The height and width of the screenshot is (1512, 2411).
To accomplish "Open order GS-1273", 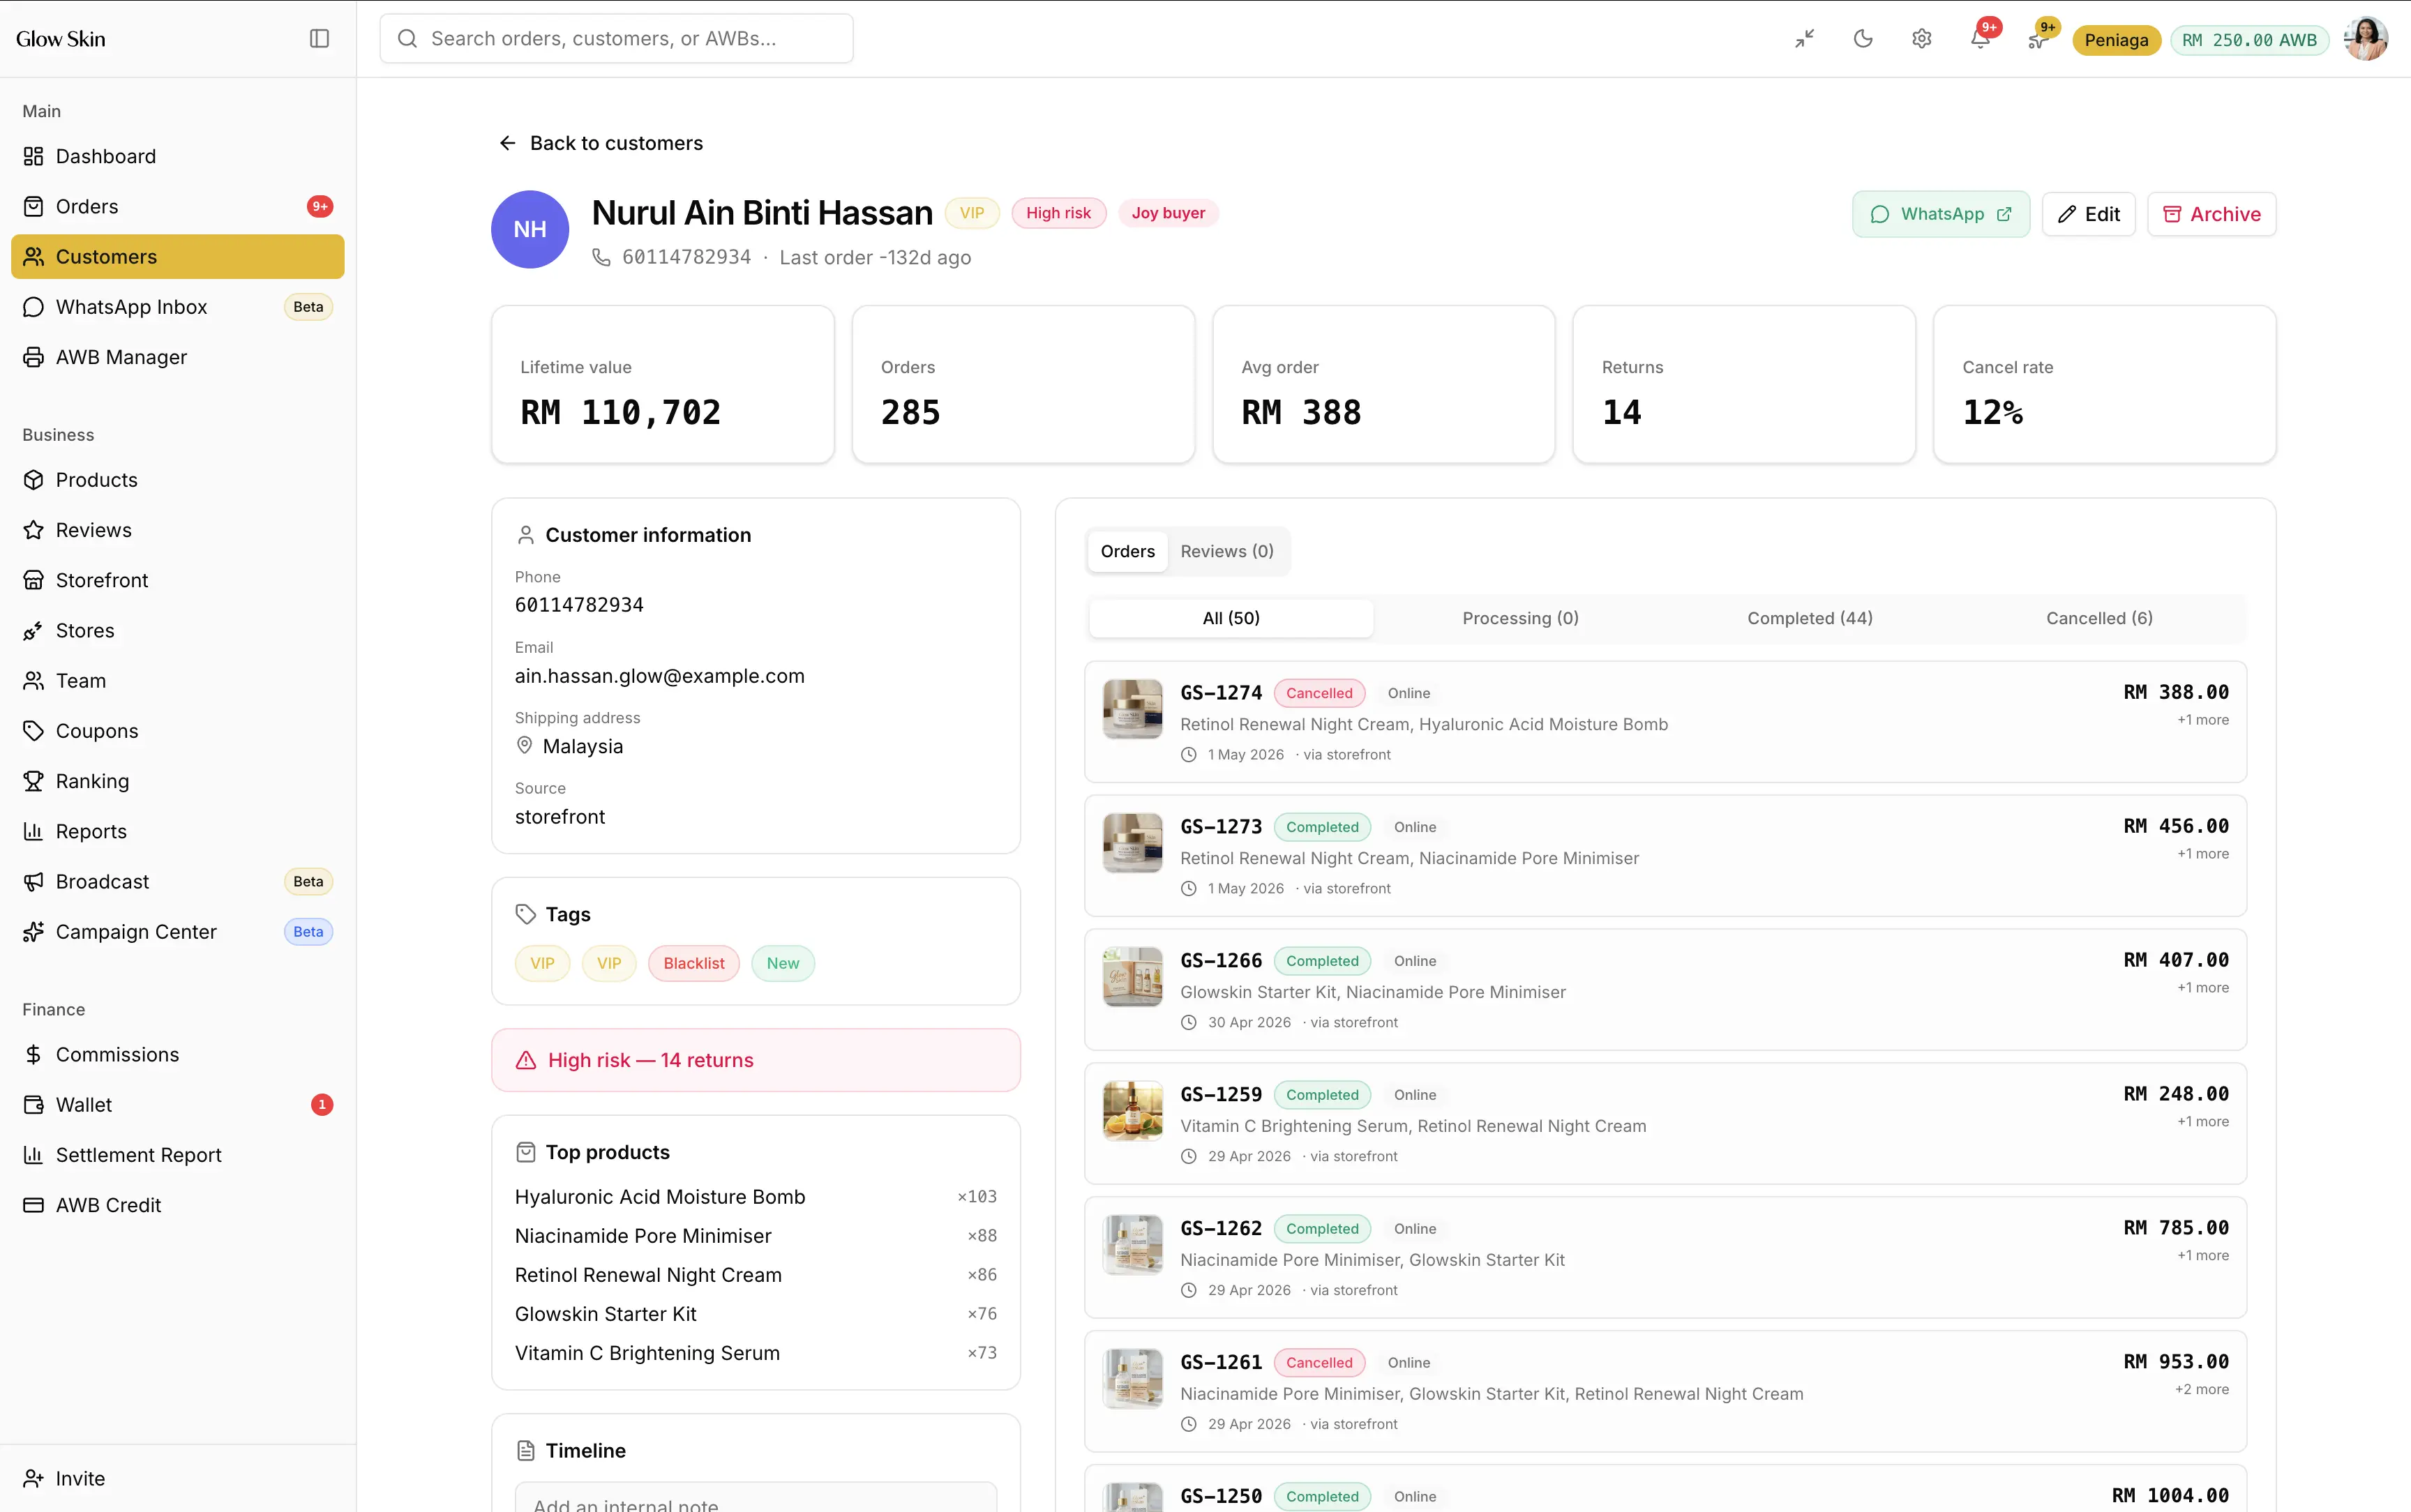I will click(x=1665, y=856).
